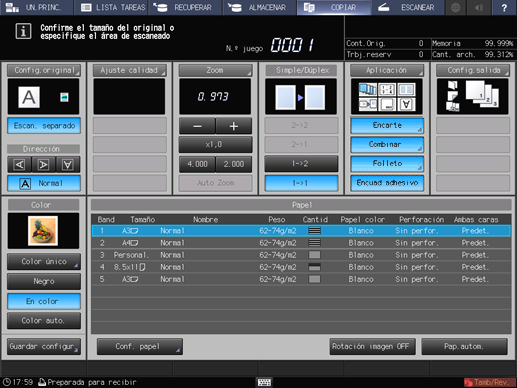Image resolution: width=517 pixels, height=388 pixels.
Task: Select Negro color mode
Action: pos(44,281)
